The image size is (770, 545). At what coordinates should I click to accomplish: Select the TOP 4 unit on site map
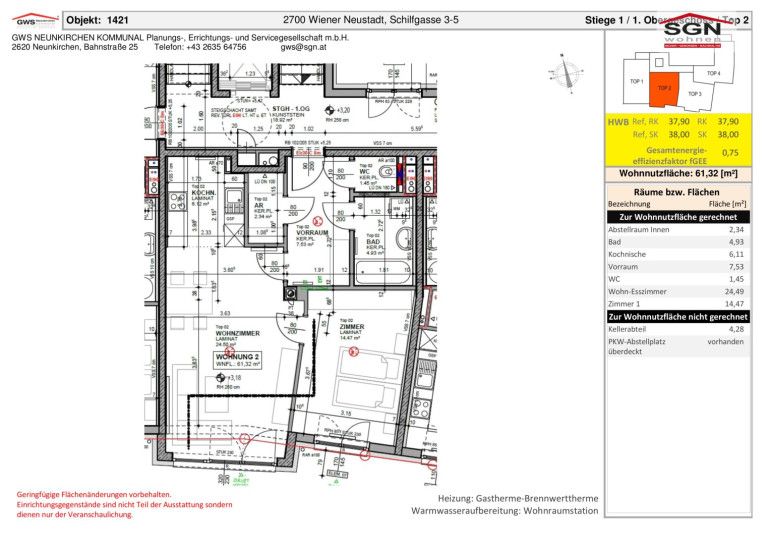[713, 74]
